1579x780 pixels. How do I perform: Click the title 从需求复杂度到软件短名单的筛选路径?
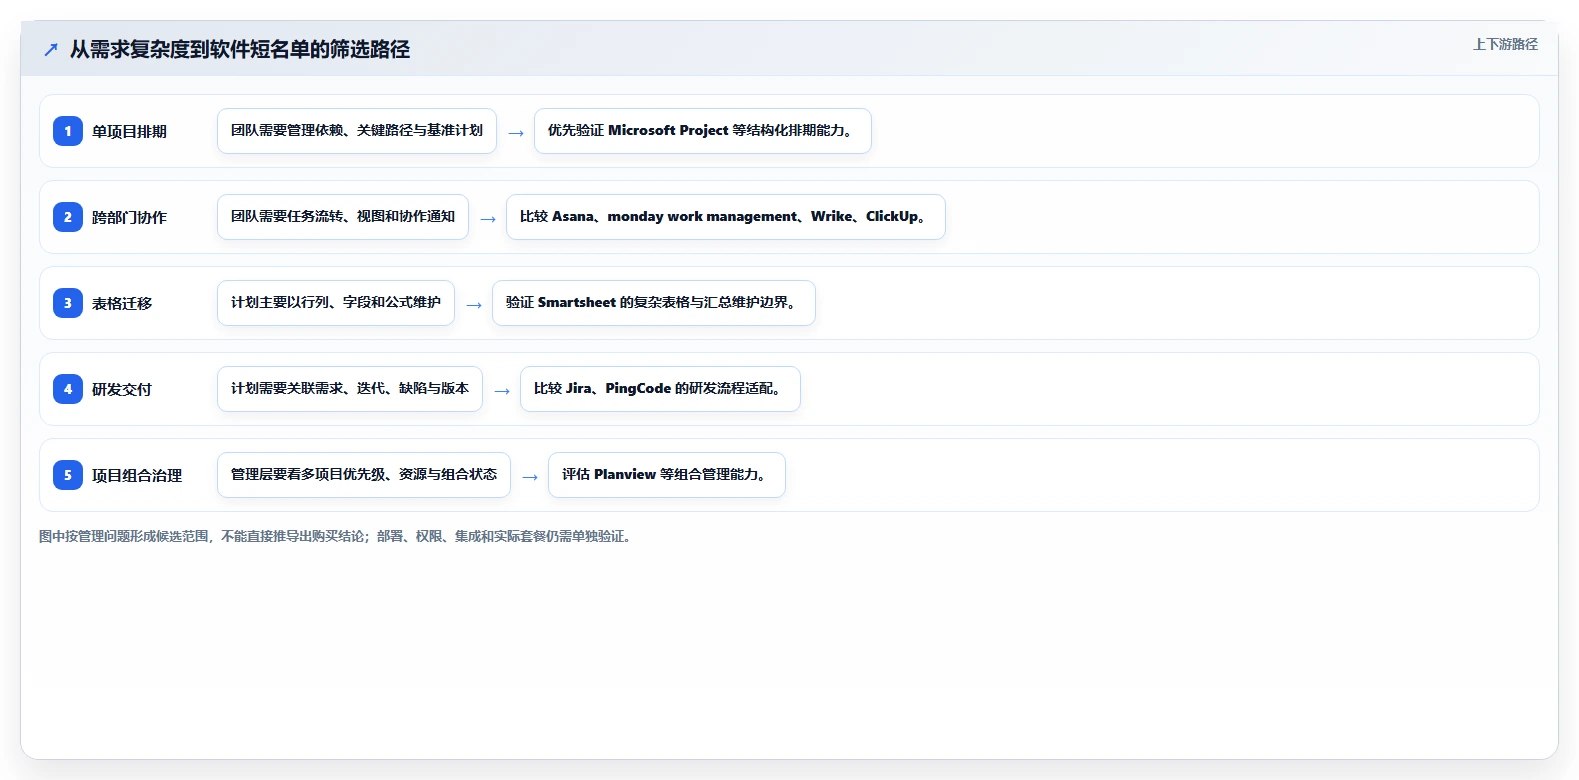240,49
